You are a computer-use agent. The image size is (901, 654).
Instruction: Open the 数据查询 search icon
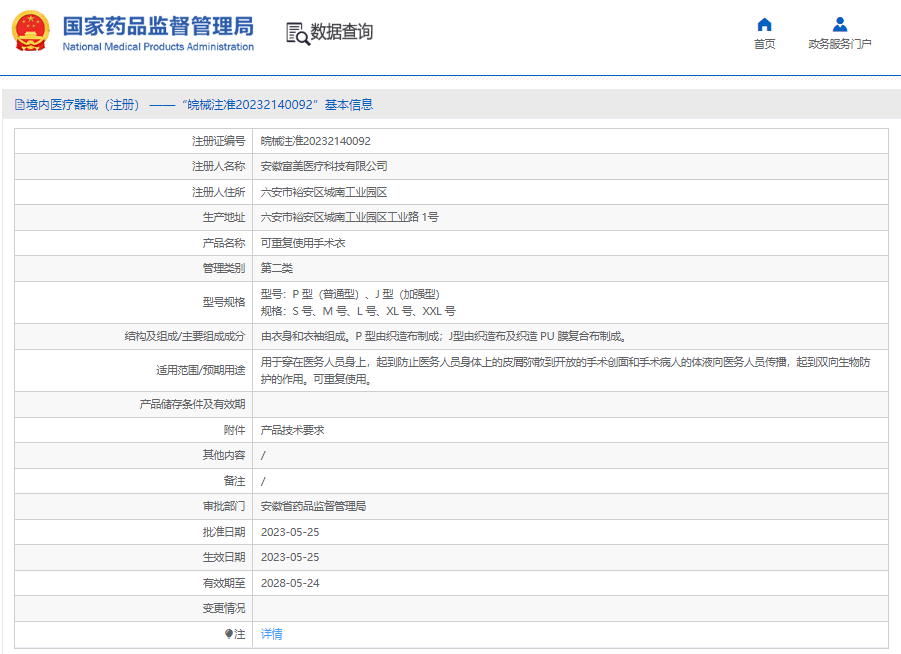[298, 33]
